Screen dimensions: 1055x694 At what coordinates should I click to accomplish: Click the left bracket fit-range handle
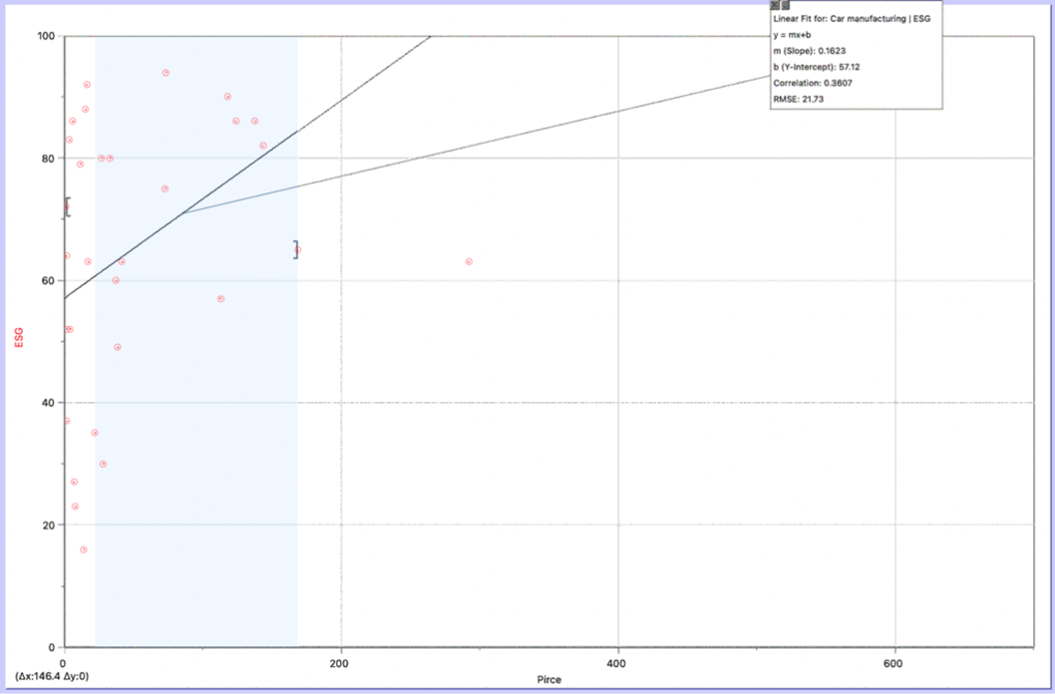coord(67,207)
